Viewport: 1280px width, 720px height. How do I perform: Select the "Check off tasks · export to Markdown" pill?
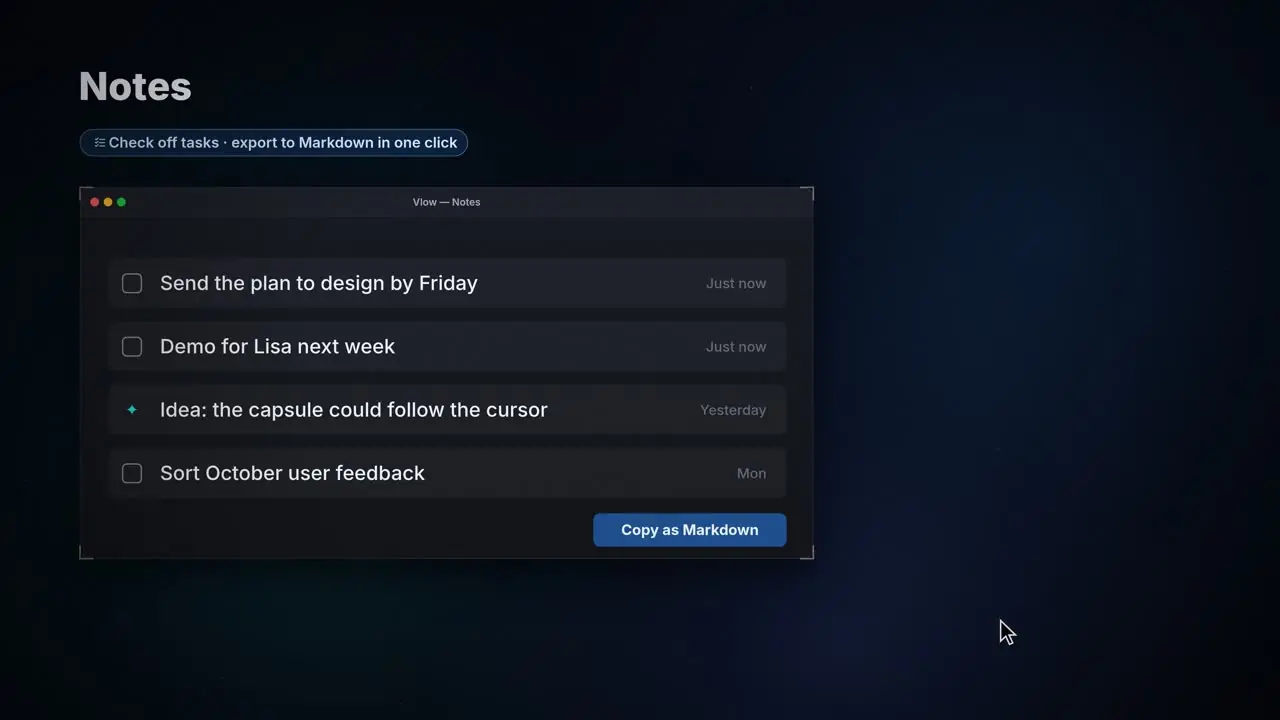274,143
